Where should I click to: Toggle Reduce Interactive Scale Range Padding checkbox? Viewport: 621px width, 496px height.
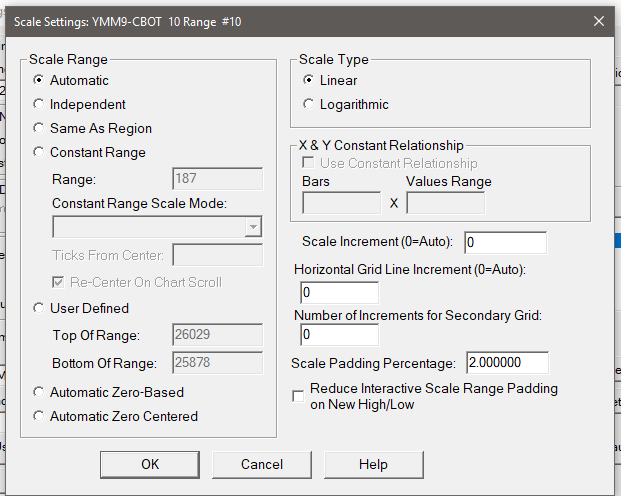pyautogui.click(x=298, y=396)
